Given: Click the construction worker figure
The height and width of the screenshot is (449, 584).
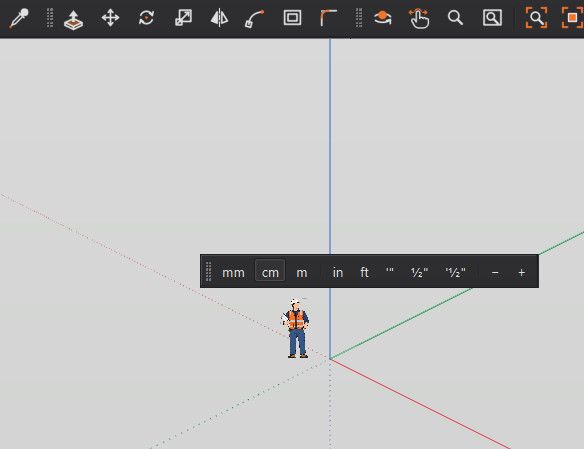Looking at the screenshot, I should (x=296, y=328).
